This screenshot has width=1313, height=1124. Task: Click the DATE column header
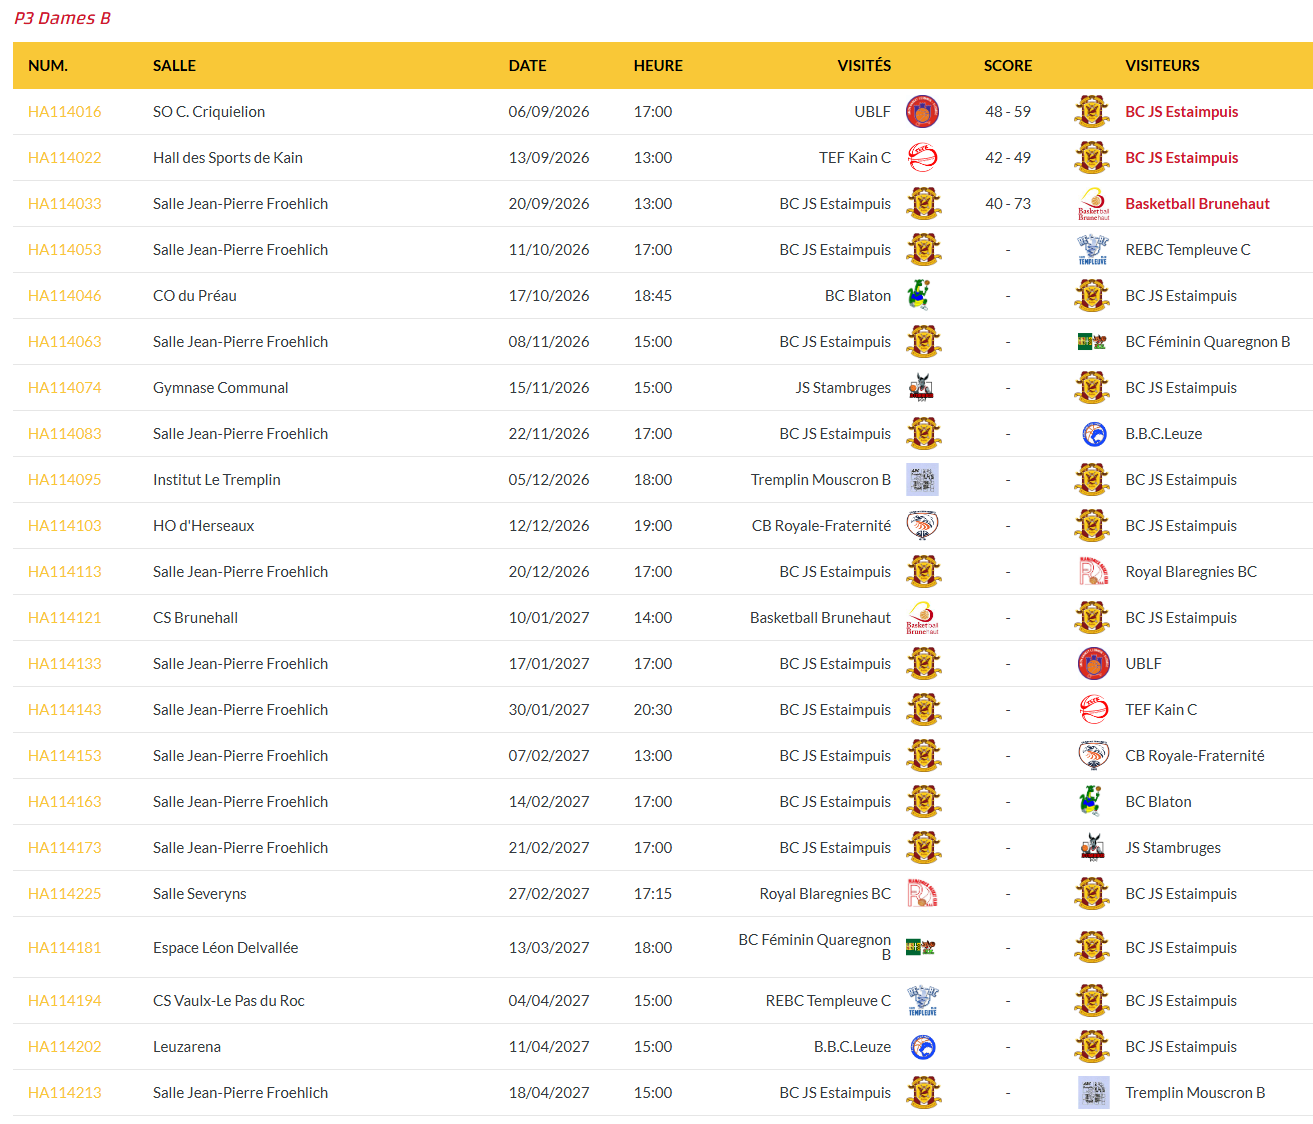(527, 66)
